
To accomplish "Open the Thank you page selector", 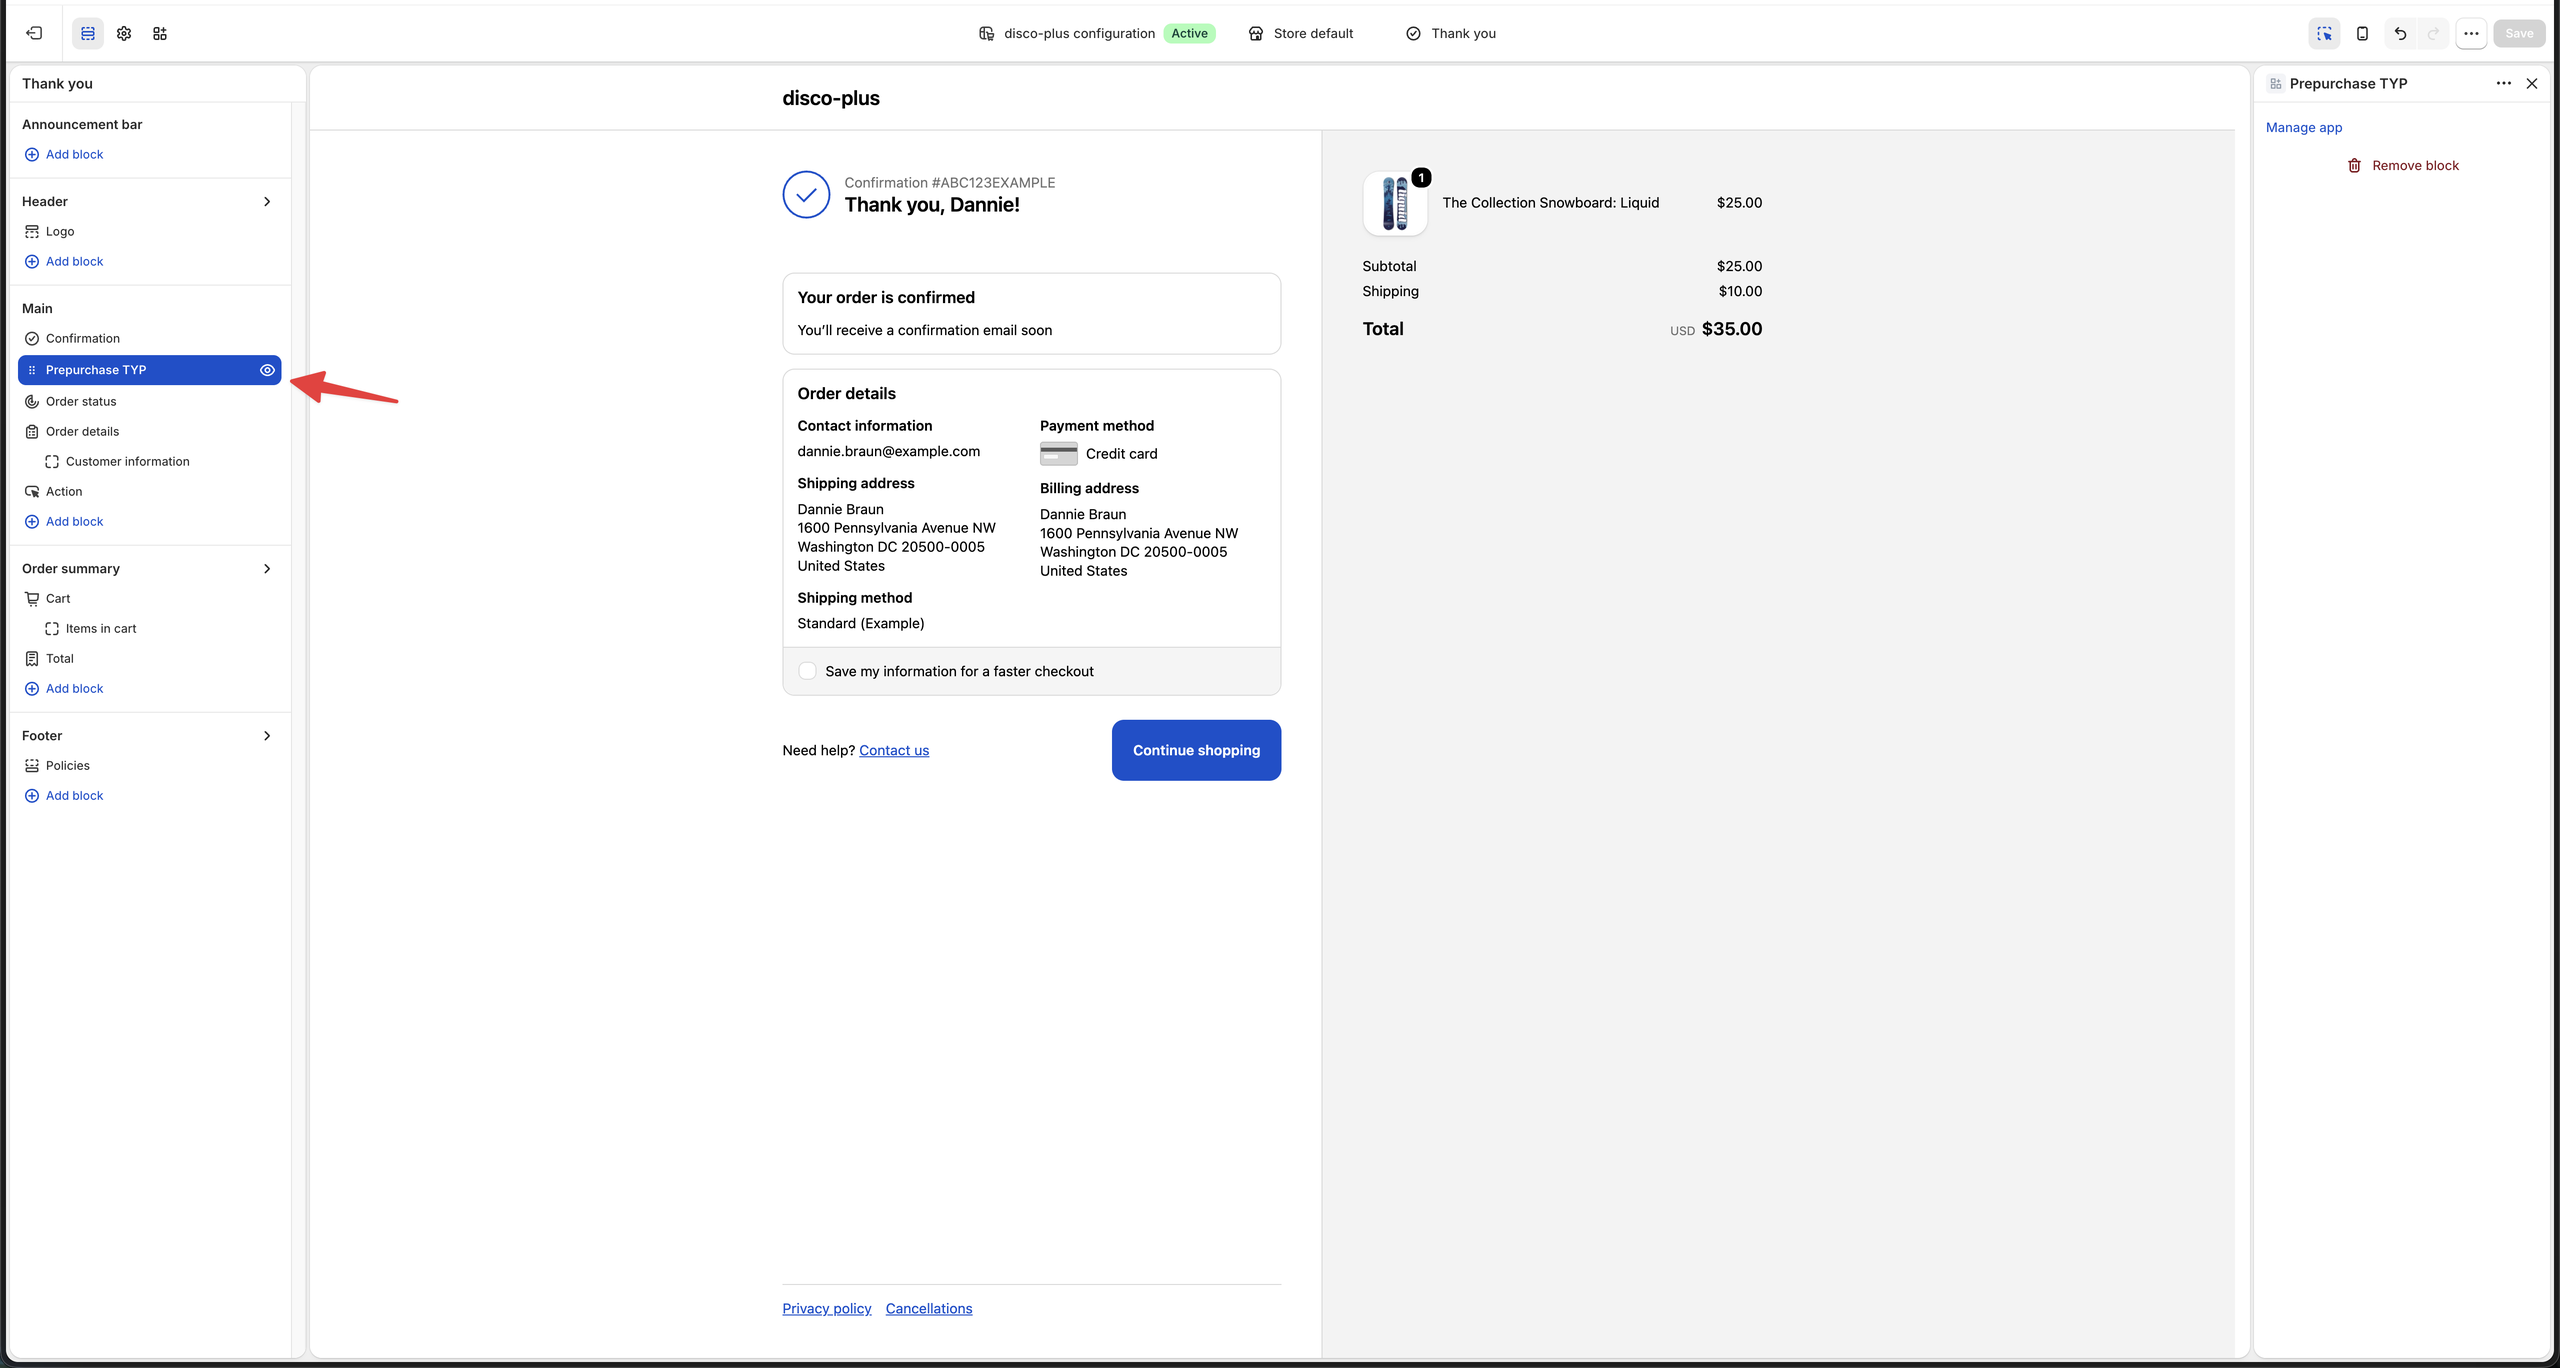I will (x=1451, y=33).
